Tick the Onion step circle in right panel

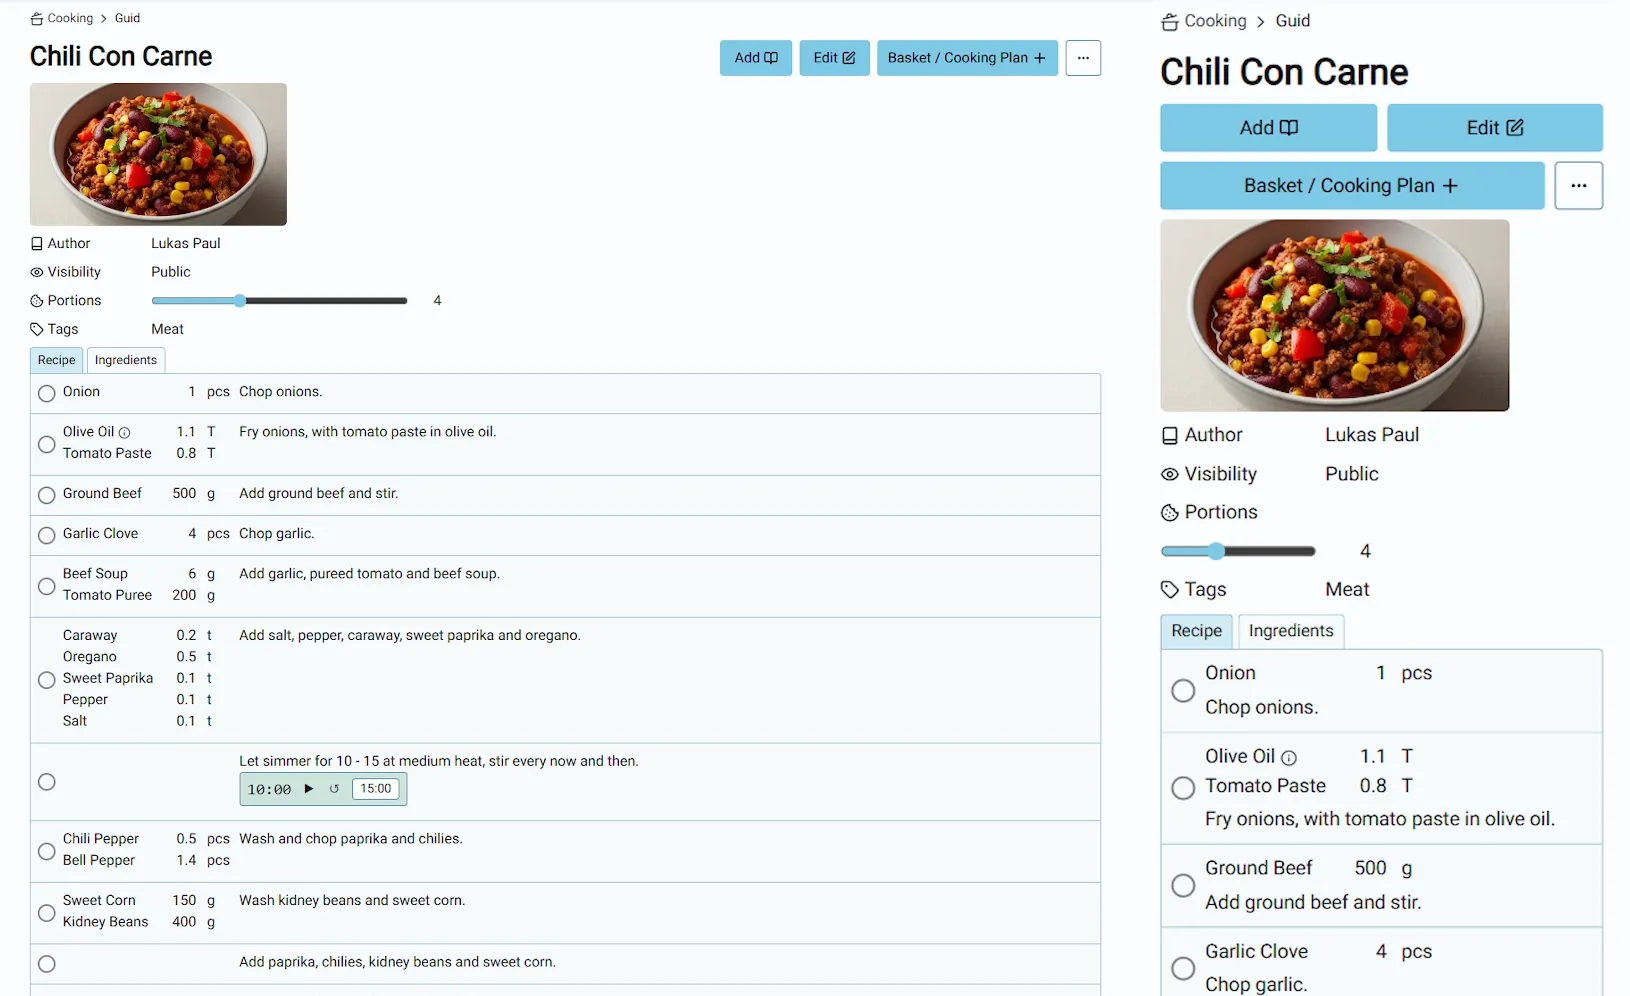click(1183, 691)
